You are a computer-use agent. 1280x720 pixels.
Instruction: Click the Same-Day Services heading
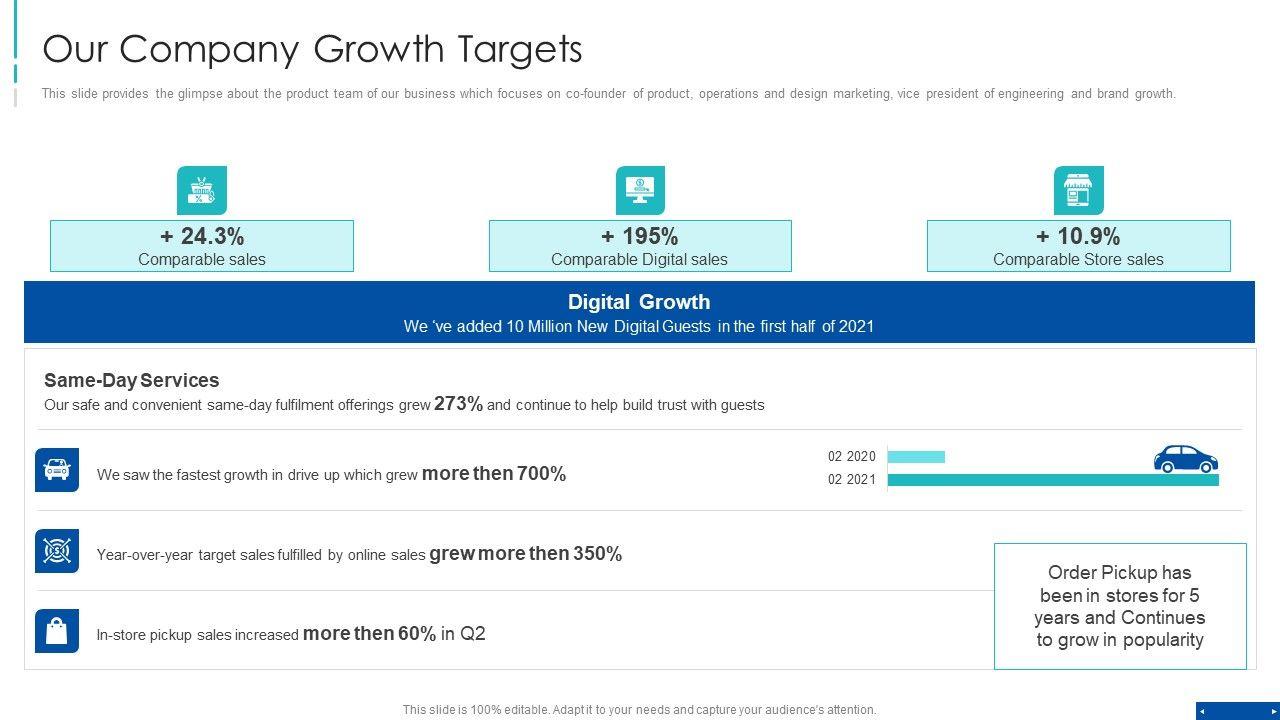coord(132,380)
